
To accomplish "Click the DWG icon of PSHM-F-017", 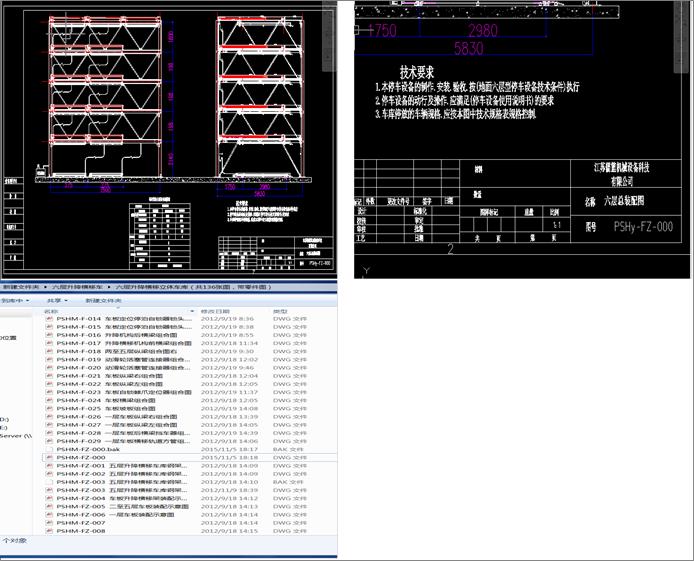I will [x=49, y=343].
